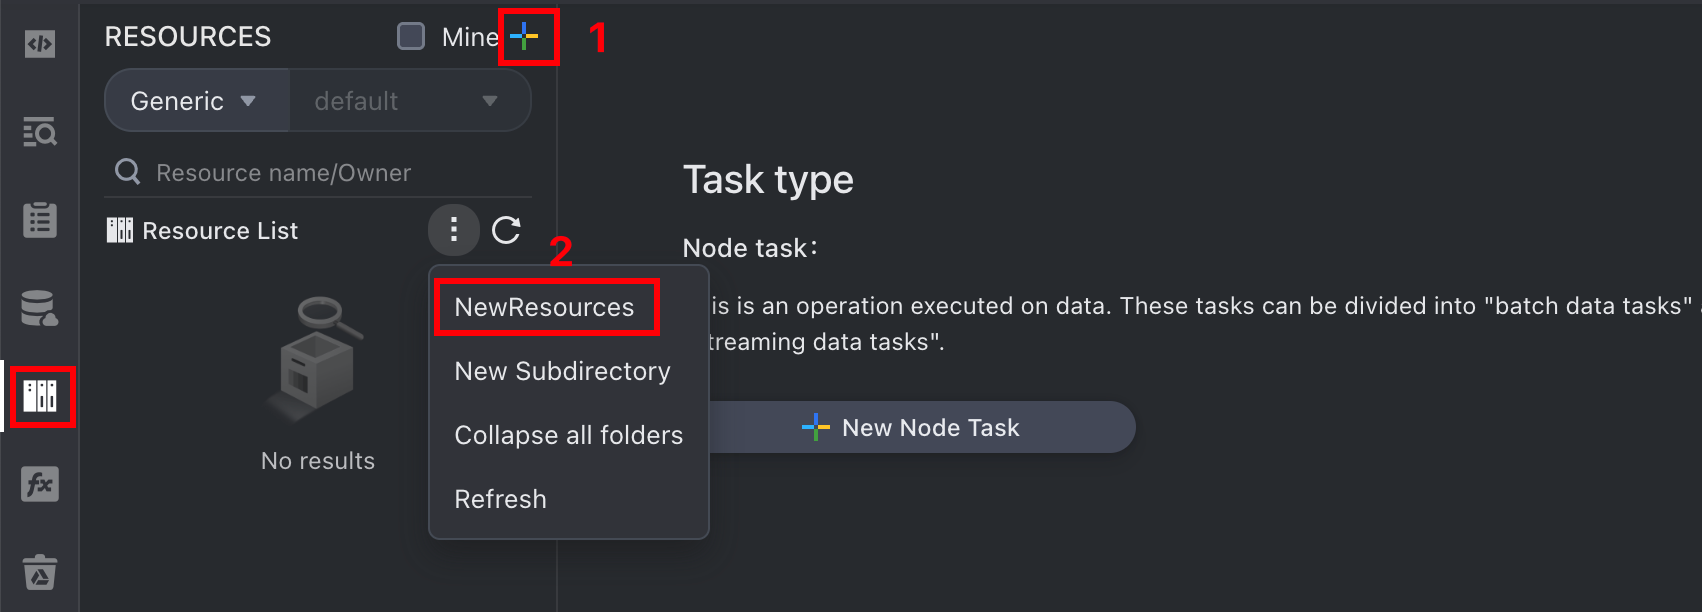Choose NewResources from the context menu
The image size is (1702, 612).
click(x=545, y=307)
